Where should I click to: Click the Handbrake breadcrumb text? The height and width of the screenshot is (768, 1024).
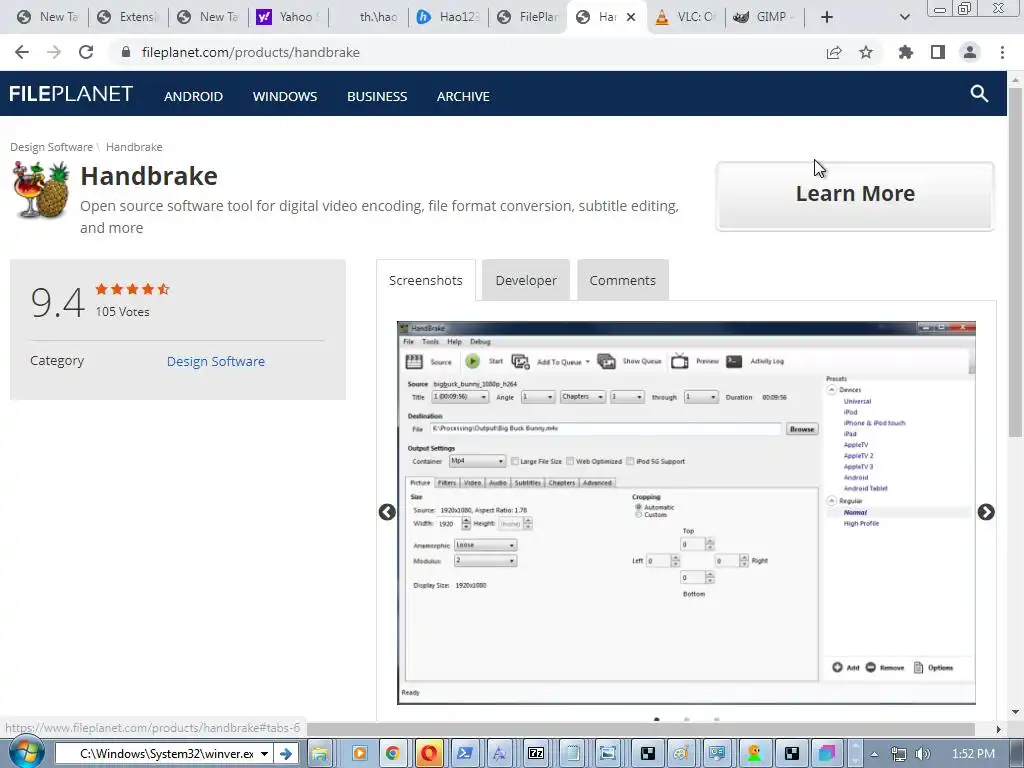134,147
